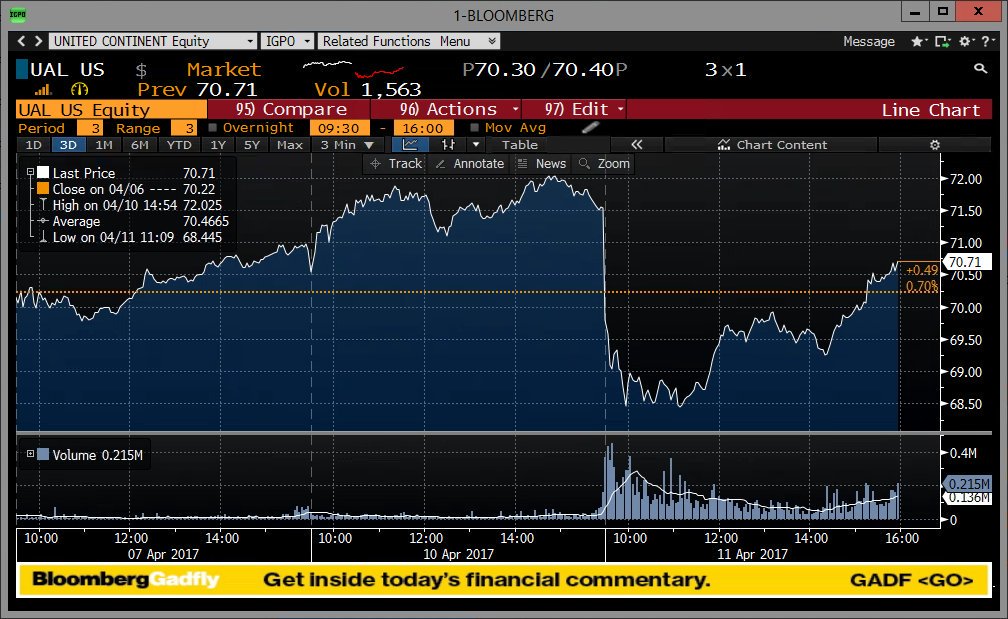This screenshot has height=619, width=1008.
Task: Go forward with the right arrow
Action: (39, 41)
